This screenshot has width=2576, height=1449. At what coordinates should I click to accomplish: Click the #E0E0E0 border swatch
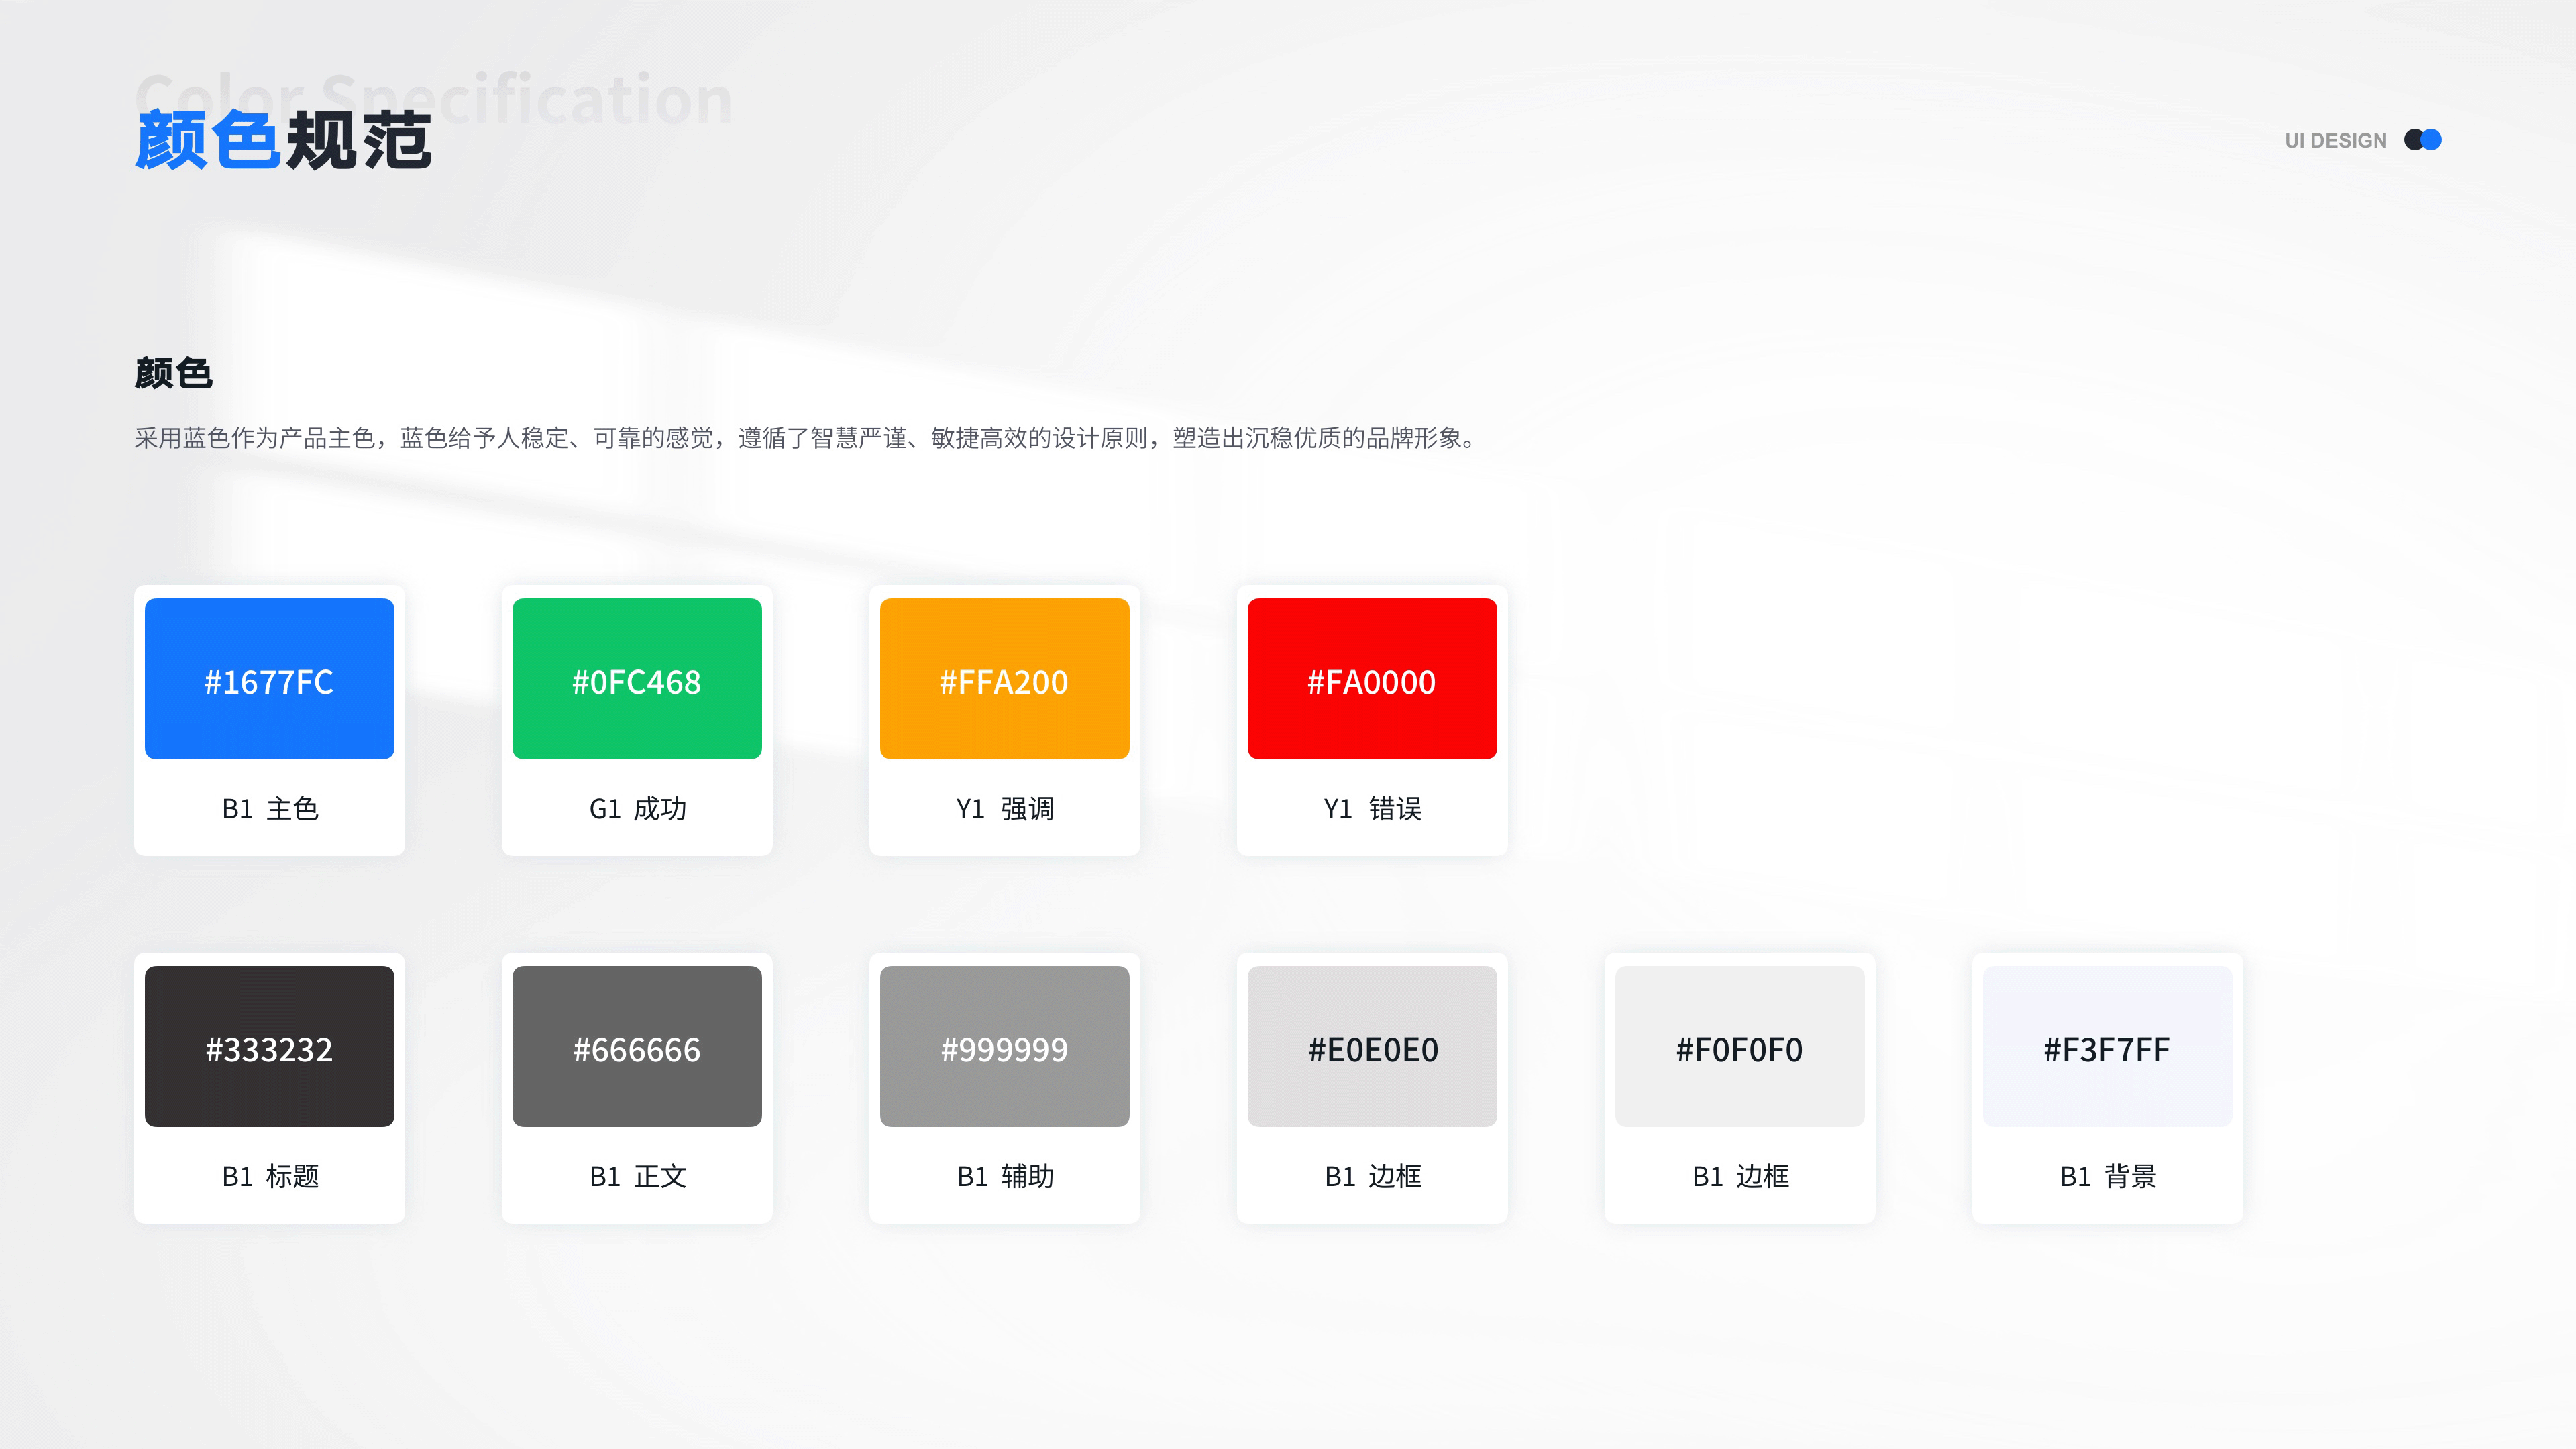click(x=1372, y=1046)
